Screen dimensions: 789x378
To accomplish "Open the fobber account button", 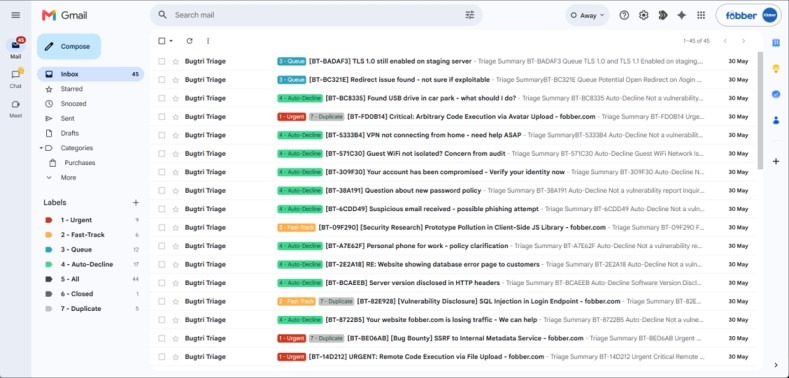I will 749,15.
